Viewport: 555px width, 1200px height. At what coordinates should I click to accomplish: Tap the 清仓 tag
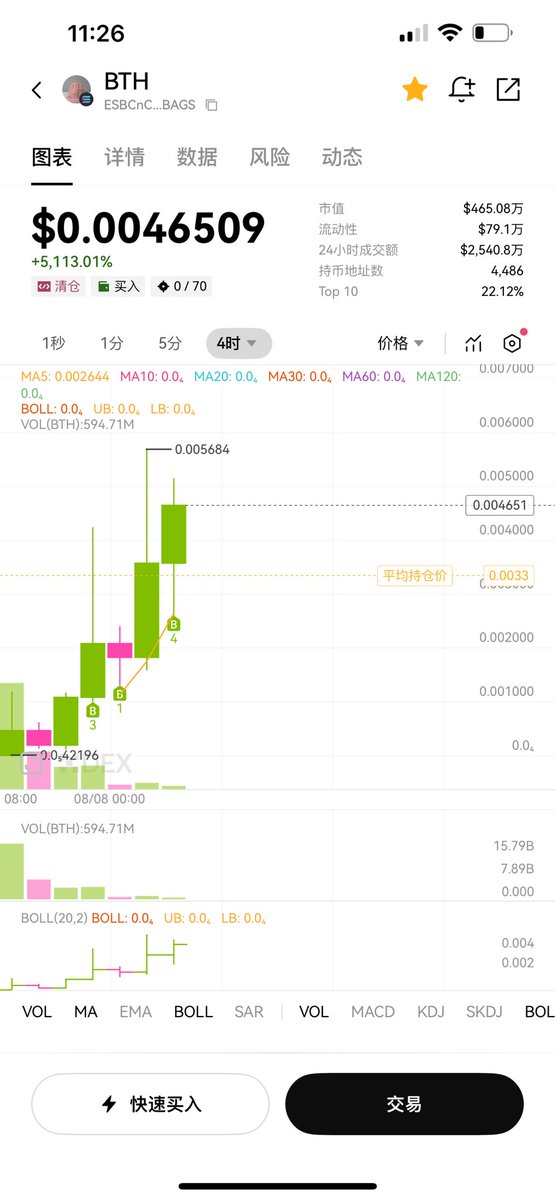tap(58, 286)
